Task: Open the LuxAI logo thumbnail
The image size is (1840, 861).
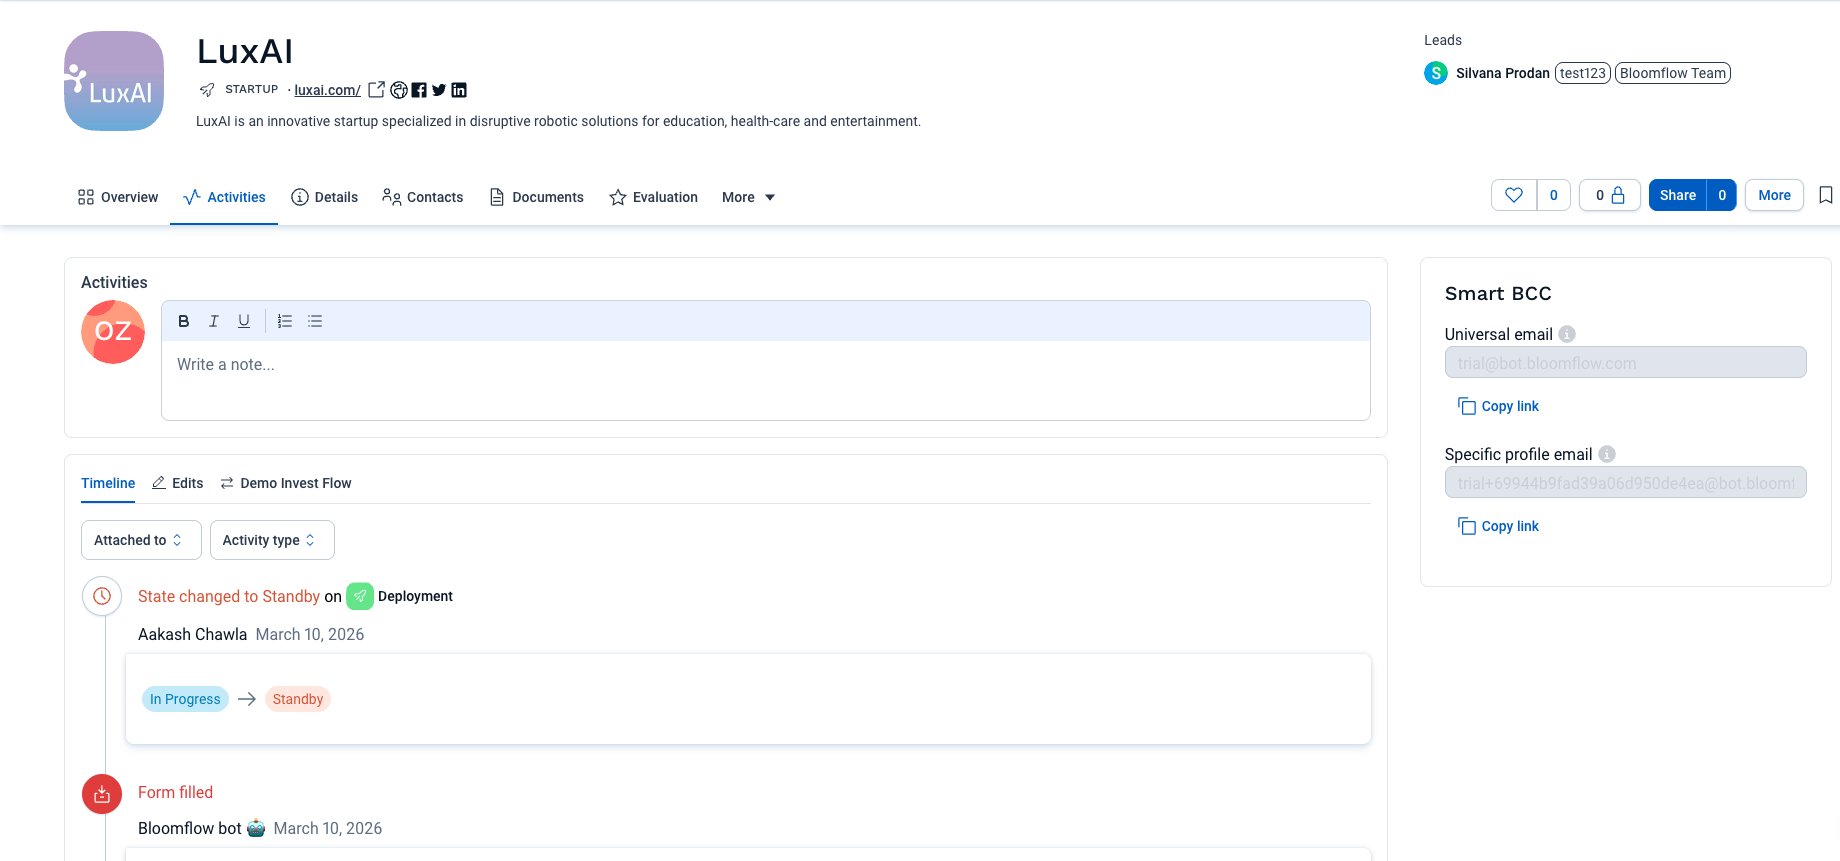Action: coord(114,81)
